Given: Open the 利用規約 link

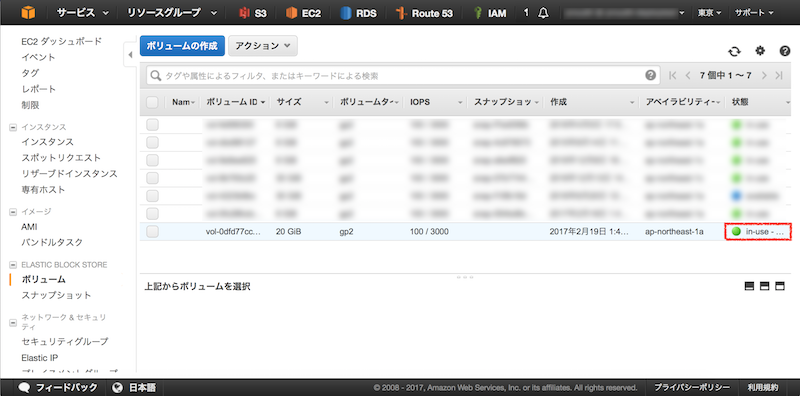Looking at the screenshot, I should click(x=763, y=387).
